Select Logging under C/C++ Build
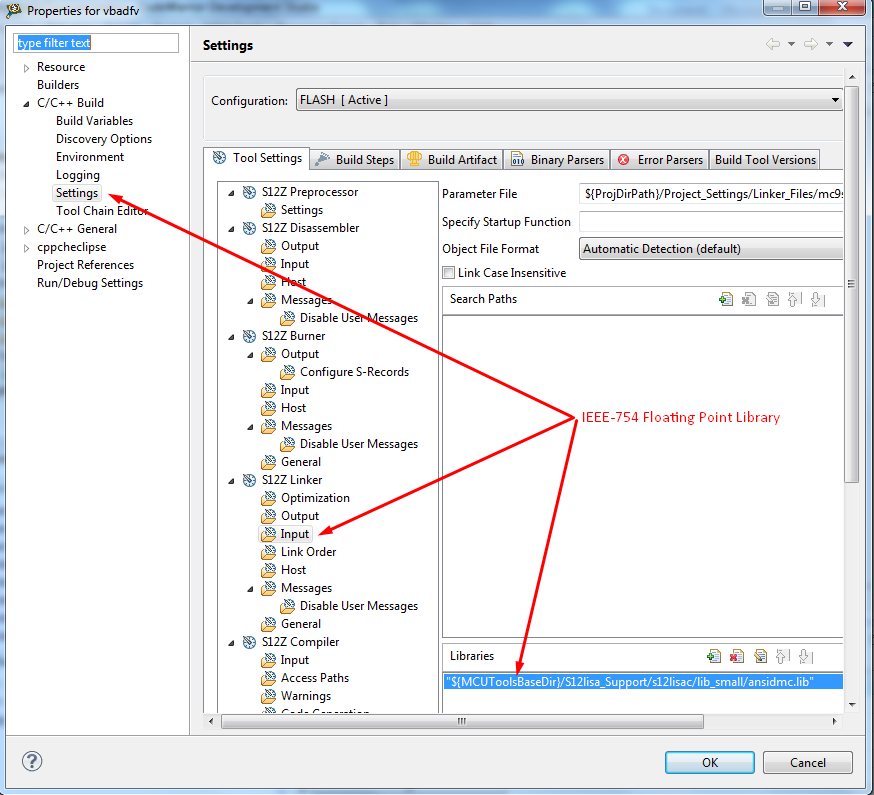The height and width of the screenshot is (795, 874). click(x=77, y=175)
